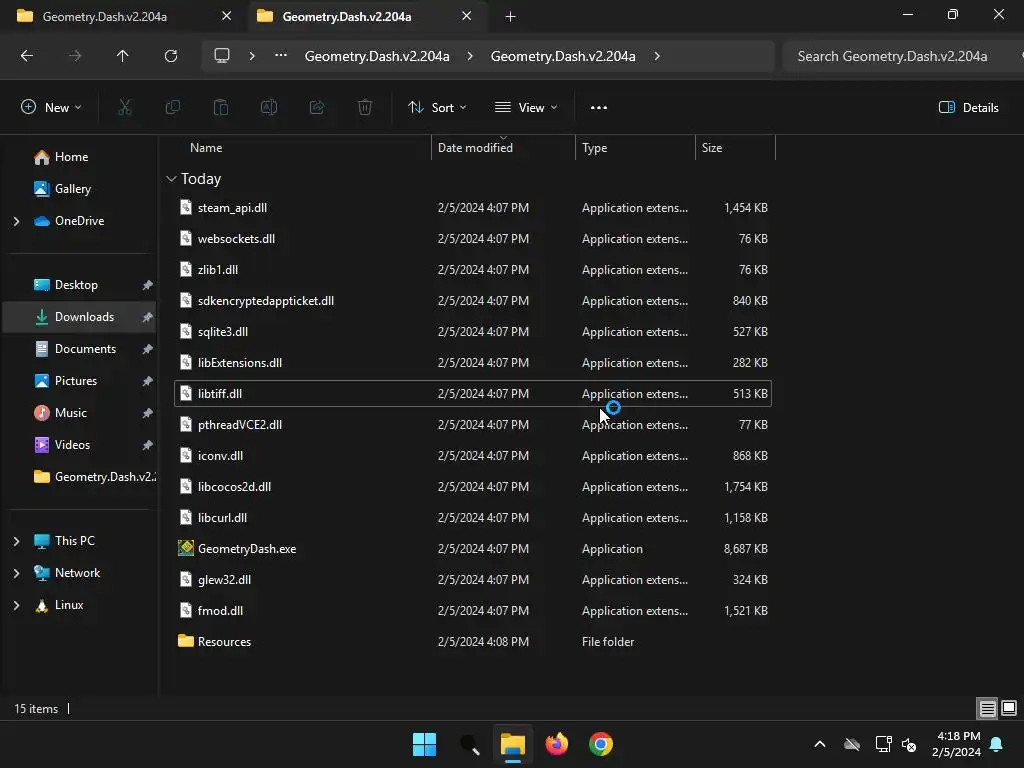Image resolution: width=1024 pixels, height=768 pixels.
Task: Click the Paste clipboard icon
Action: tap(221, 108)
